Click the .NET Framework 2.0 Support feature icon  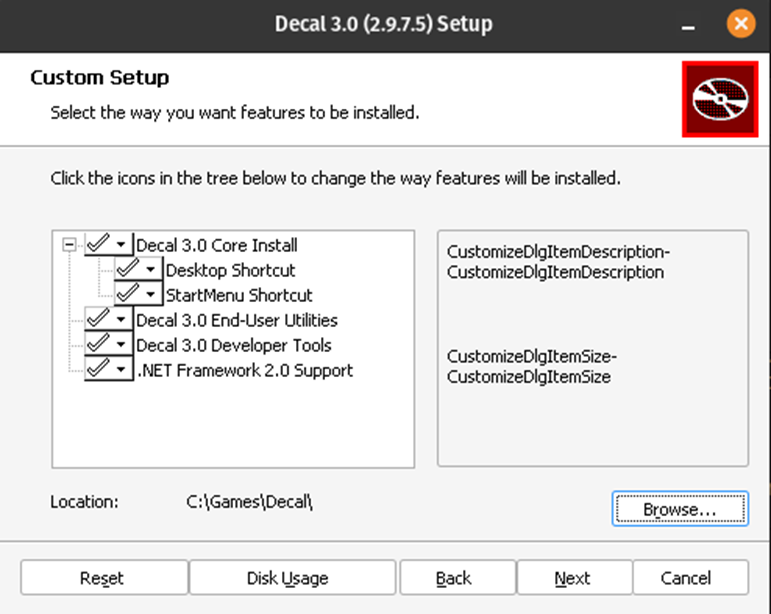pyautogui.click(x=108, y=370)
